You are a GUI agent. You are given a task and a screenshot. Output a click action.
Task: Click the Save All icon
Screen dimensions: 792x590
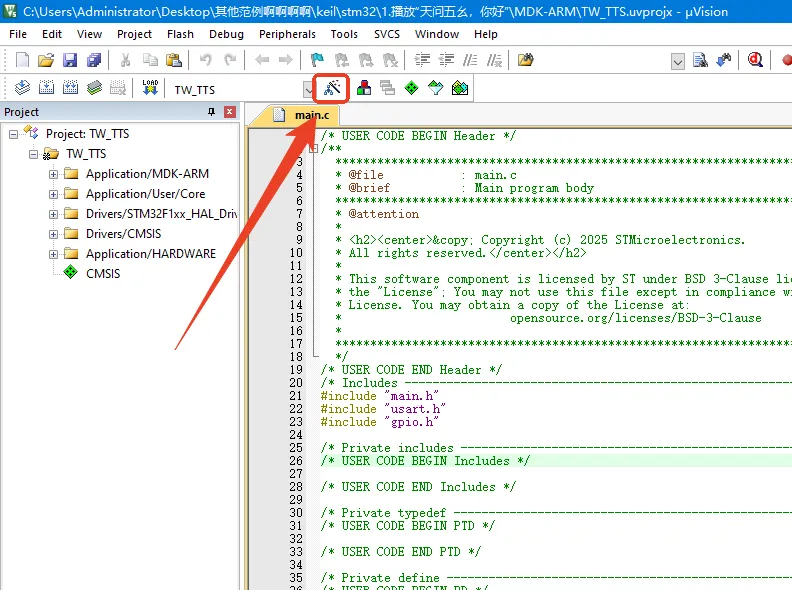(92, 60)
